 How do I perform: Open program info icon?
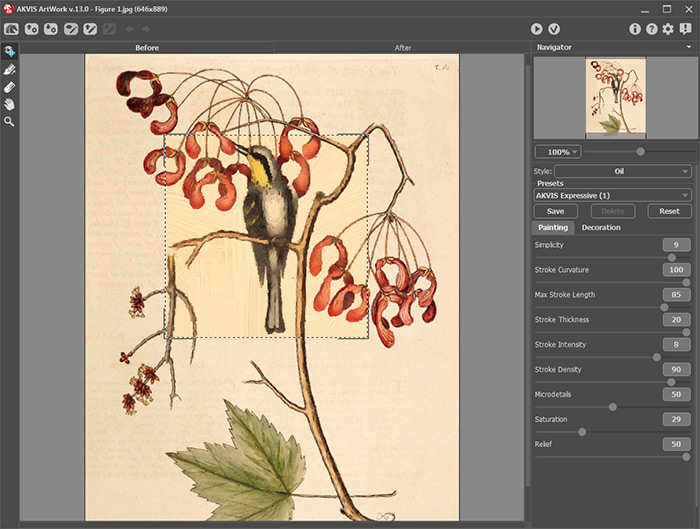[635, 29]
